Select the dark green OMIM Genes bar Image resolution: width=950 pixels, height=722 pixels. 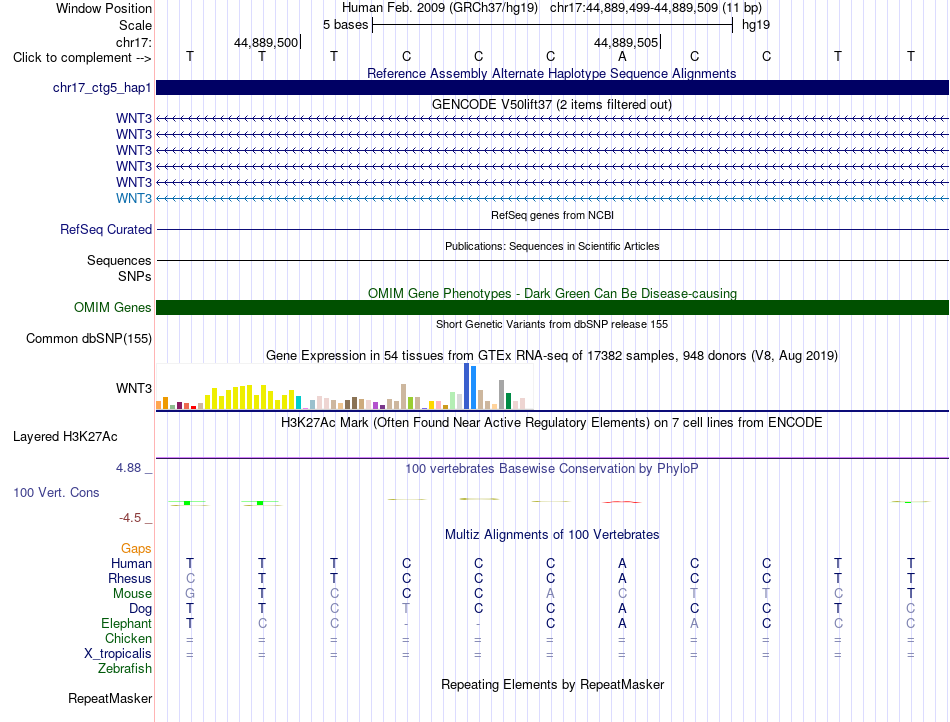552,308
